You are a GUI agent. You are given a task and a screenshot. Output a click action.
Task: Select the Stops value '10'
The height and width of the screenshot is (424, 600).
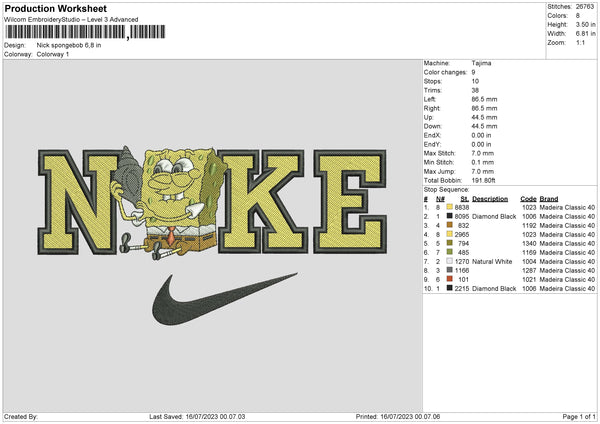point(475,81)
